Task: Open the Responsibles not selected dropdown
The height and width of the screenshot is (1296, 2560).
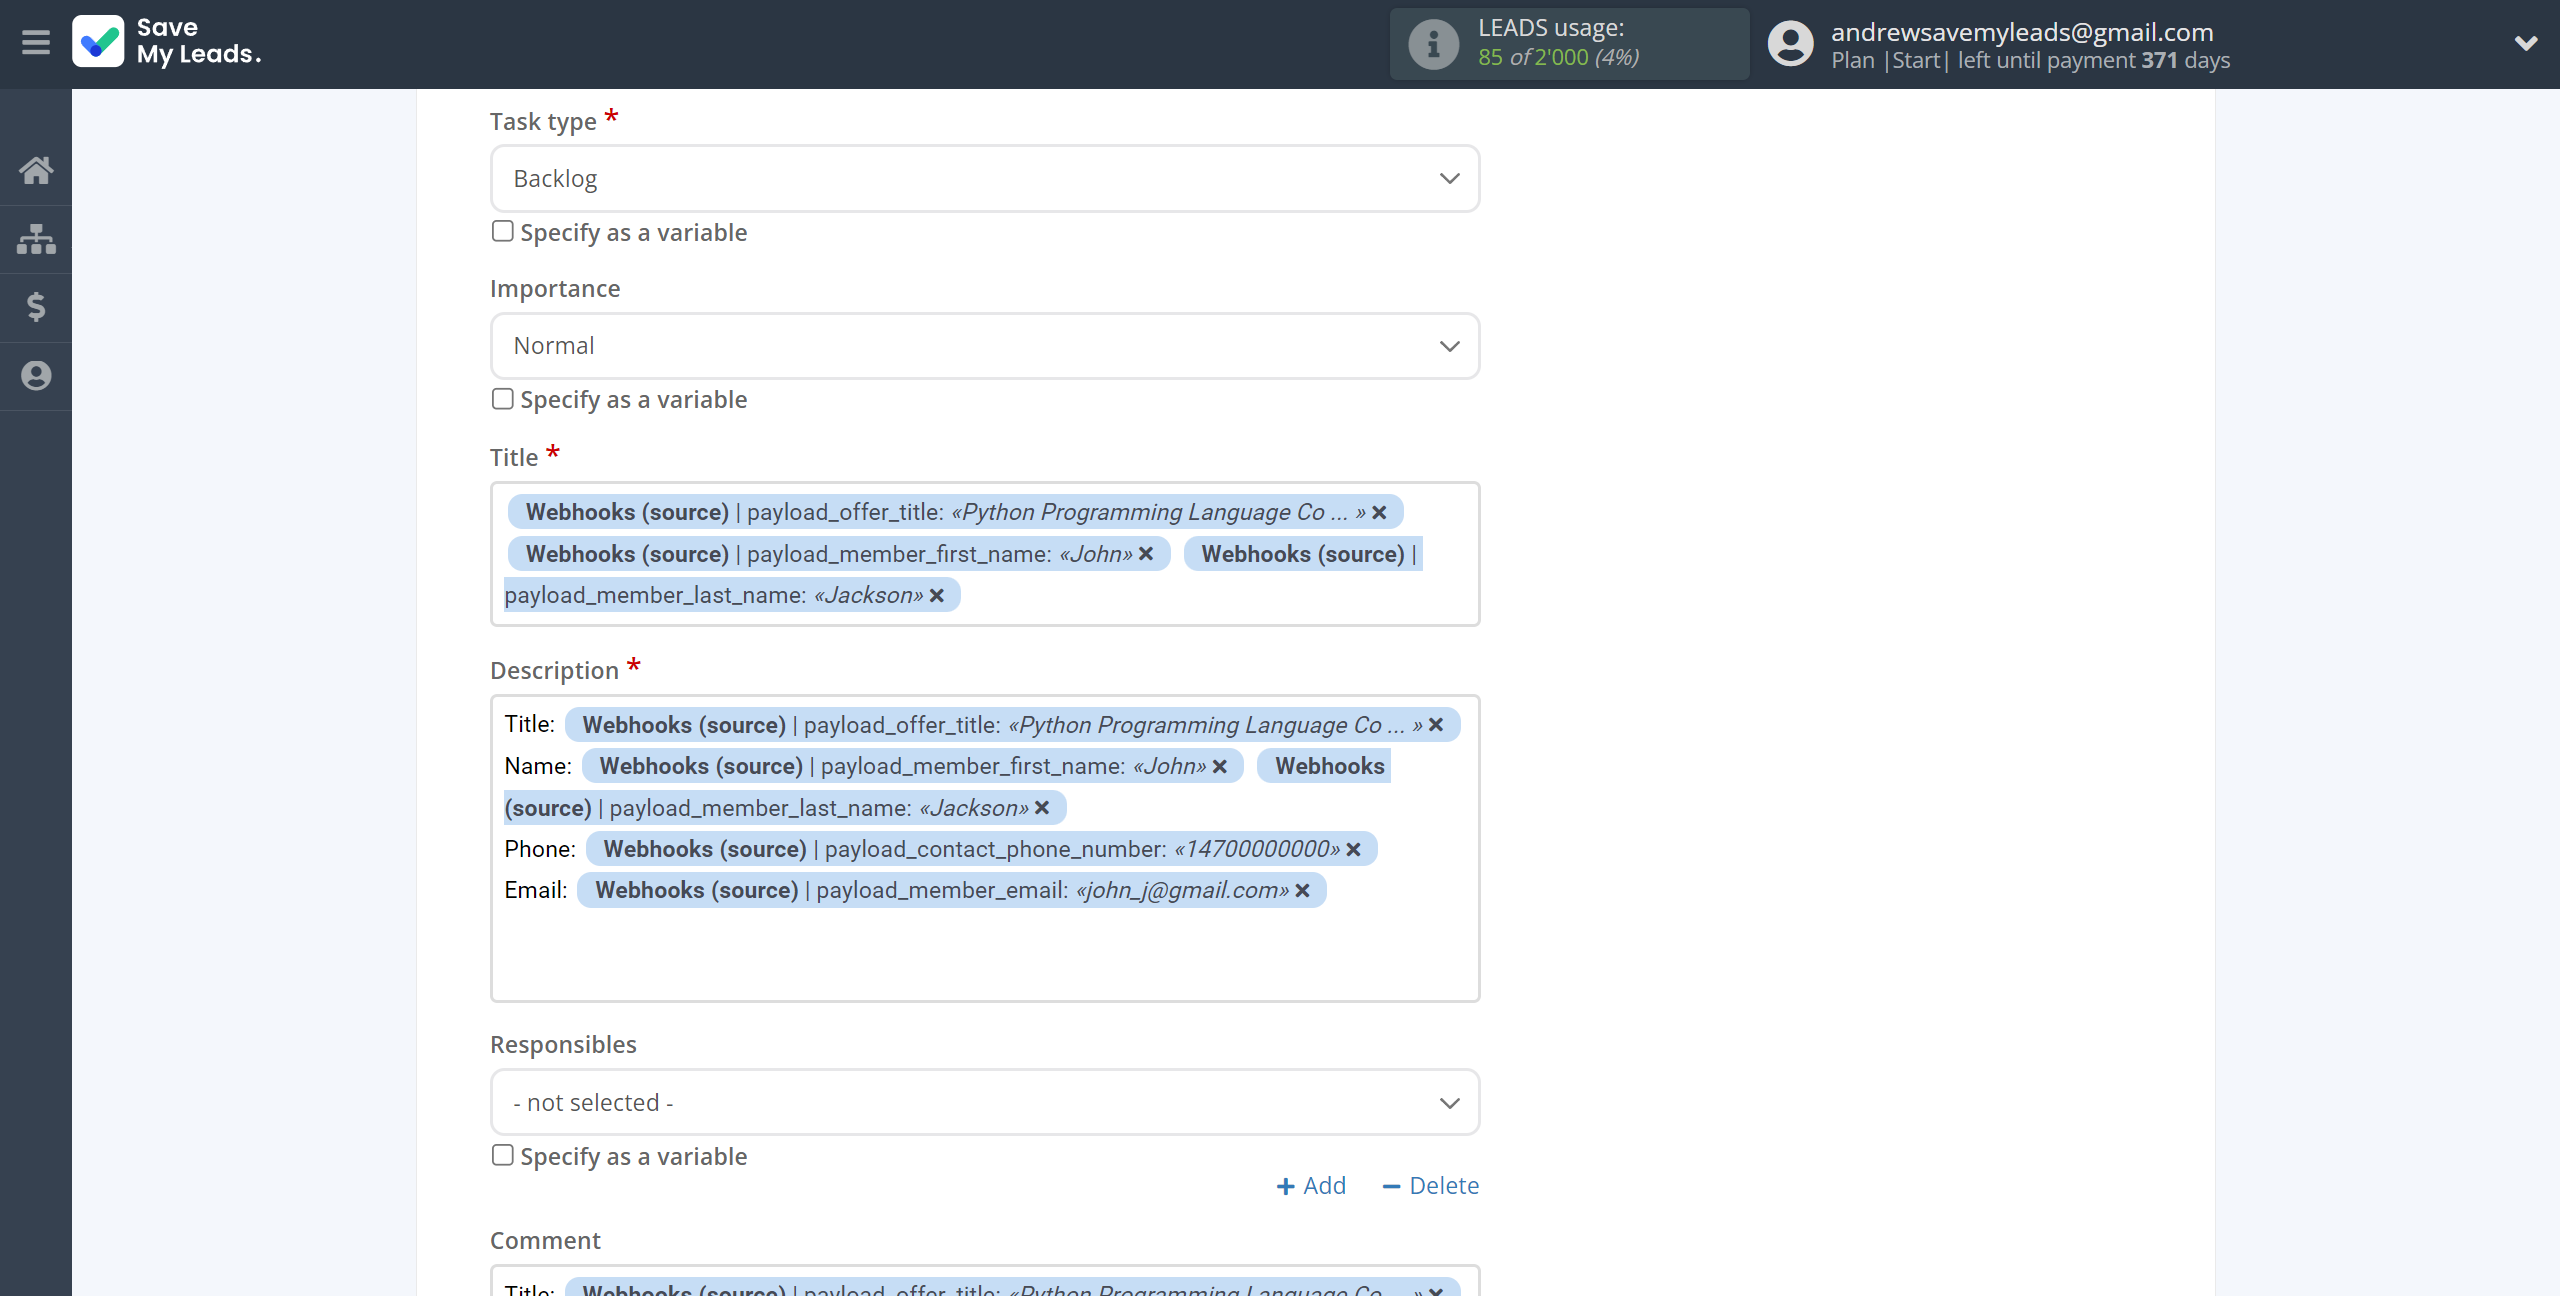Action: coord(985,1102)
